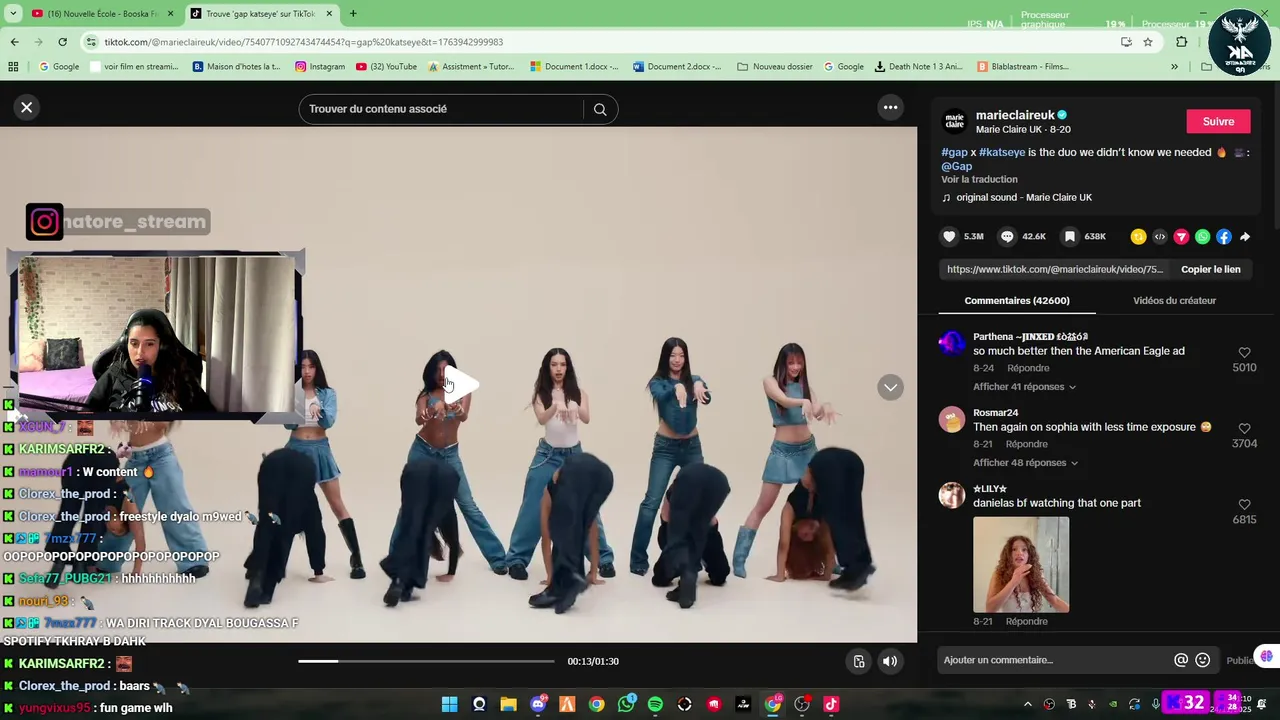Open the emoji picker in comment box
1280x720 pixels.
(1203, 660)
